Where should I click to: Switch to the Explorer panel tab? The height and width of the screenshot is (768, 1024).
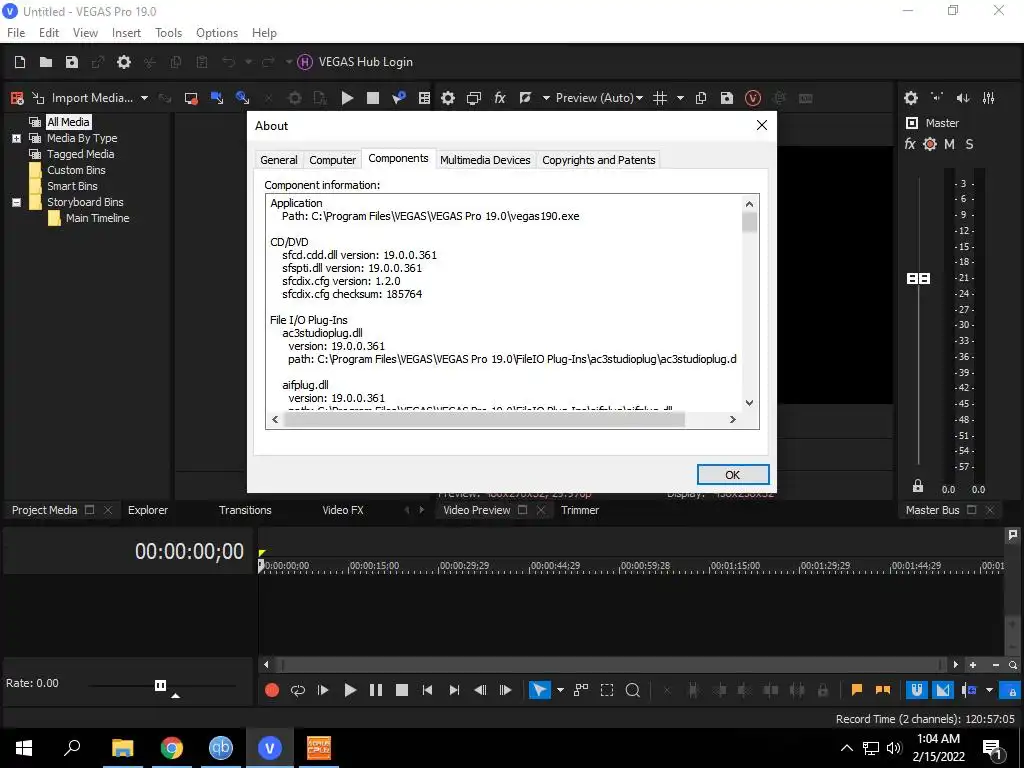coord(148,510)
